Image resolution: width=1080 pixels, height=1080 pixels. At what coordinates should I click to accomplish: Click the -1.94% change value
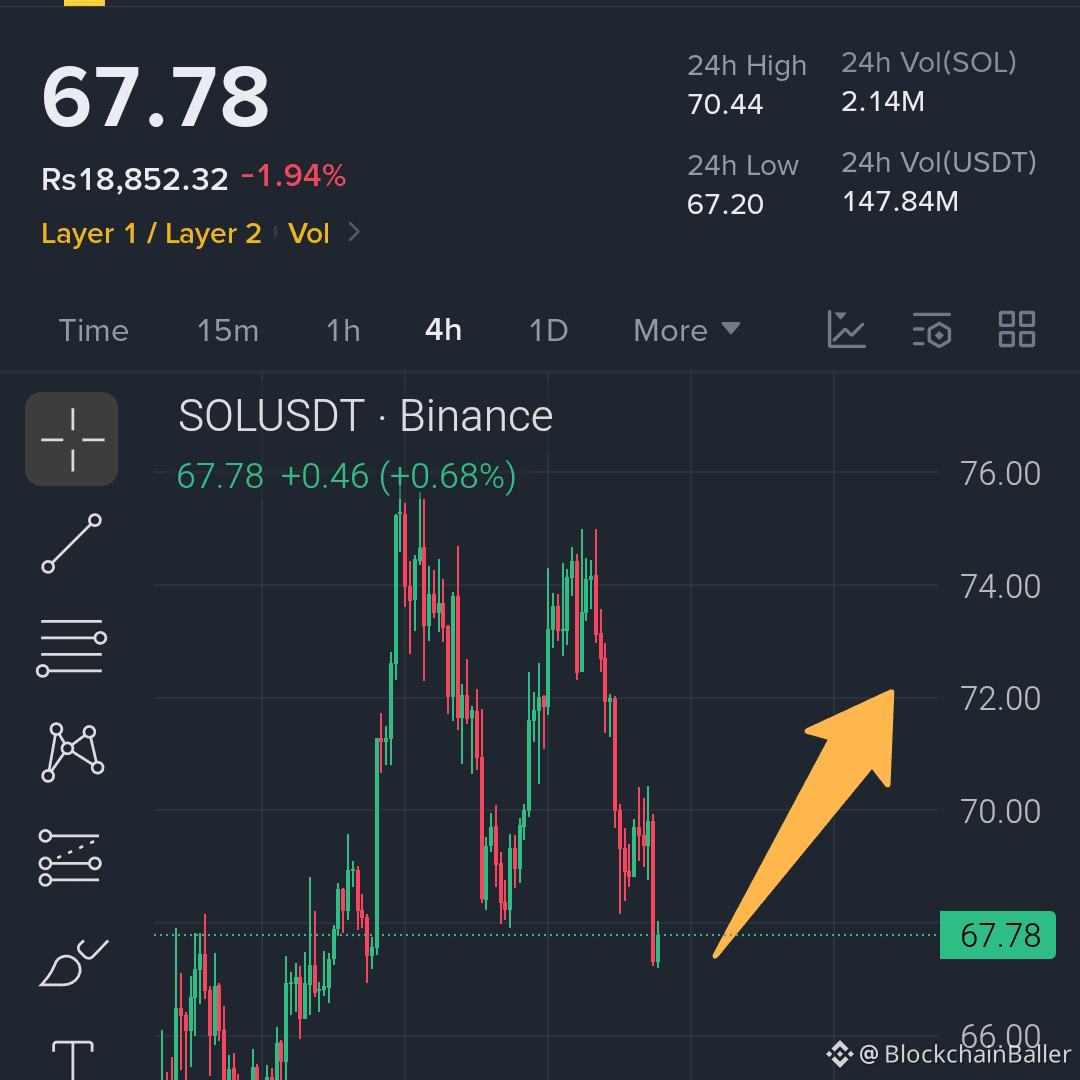click(x=293, y=176)
